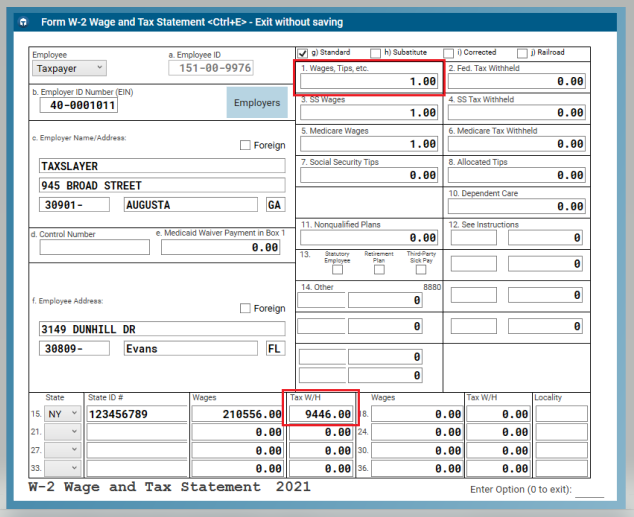Open the Employee Taxpayer dropdown
The width and height of the screenshot is (634, 517).
[70, 68]
